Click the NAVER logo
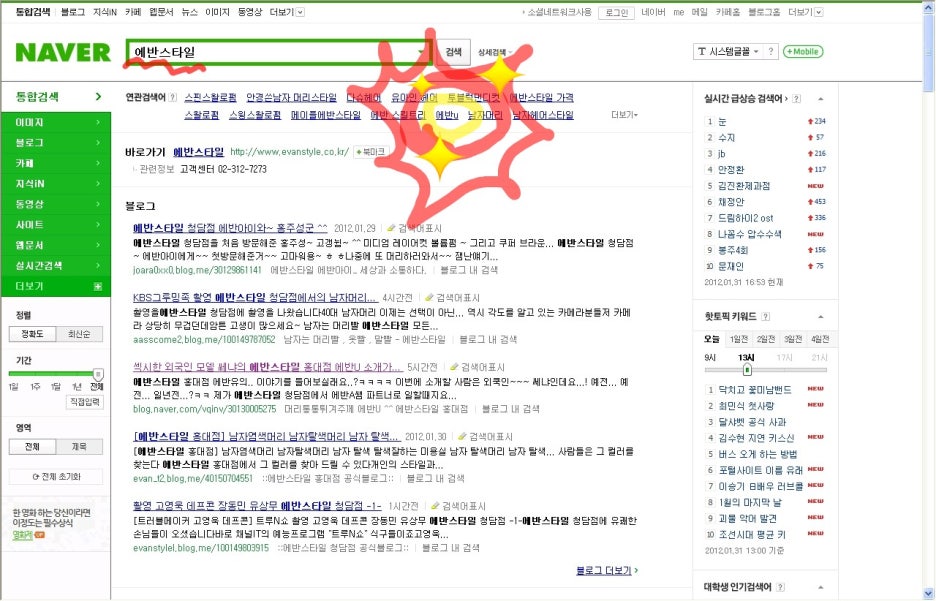 pyautogui.click(x=63, y=53)
